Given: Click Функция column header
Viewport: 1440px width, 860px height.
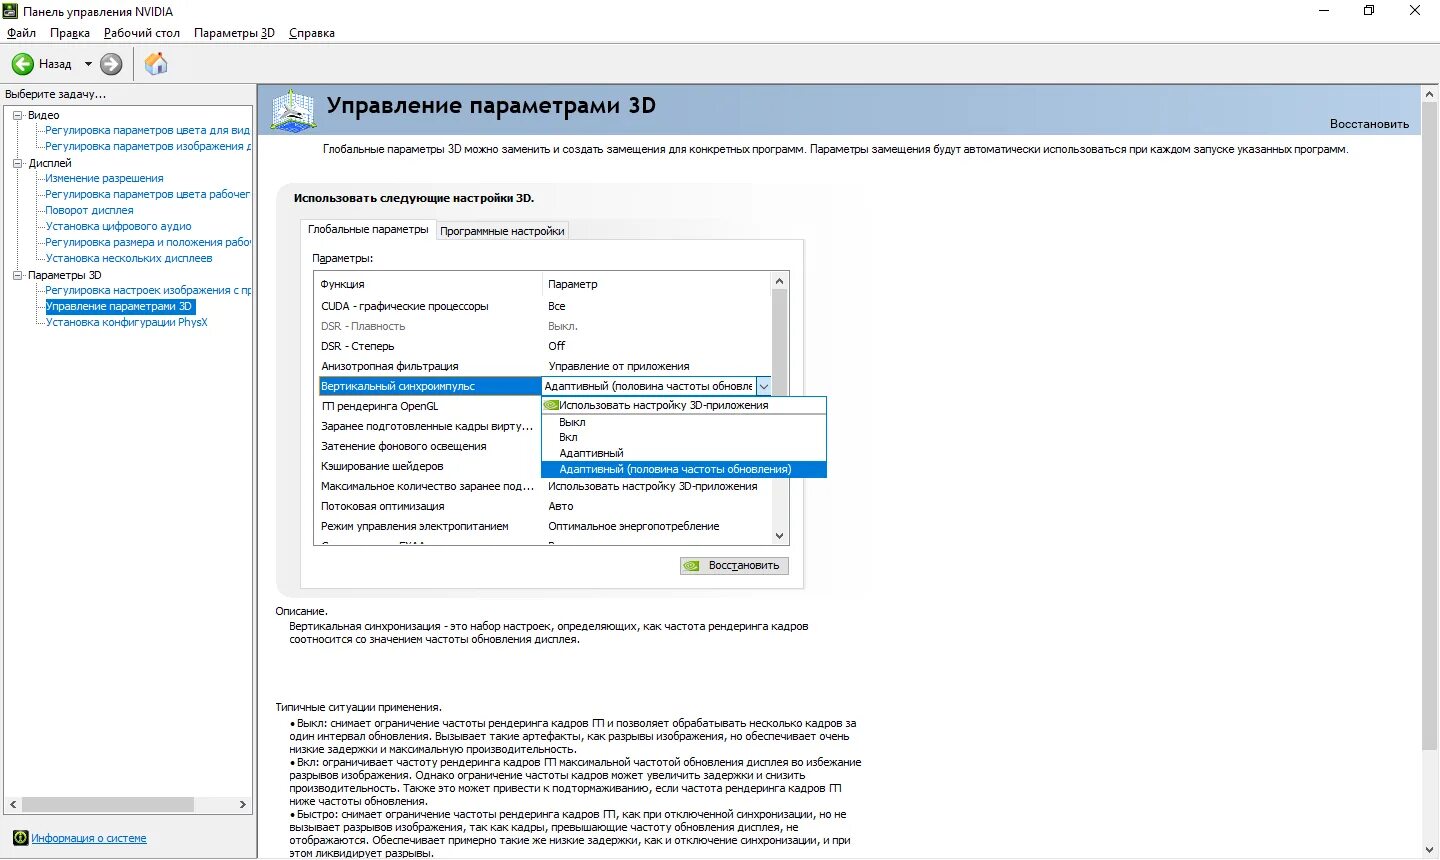Looking at the screenshot, I should [x=429, y=284].
